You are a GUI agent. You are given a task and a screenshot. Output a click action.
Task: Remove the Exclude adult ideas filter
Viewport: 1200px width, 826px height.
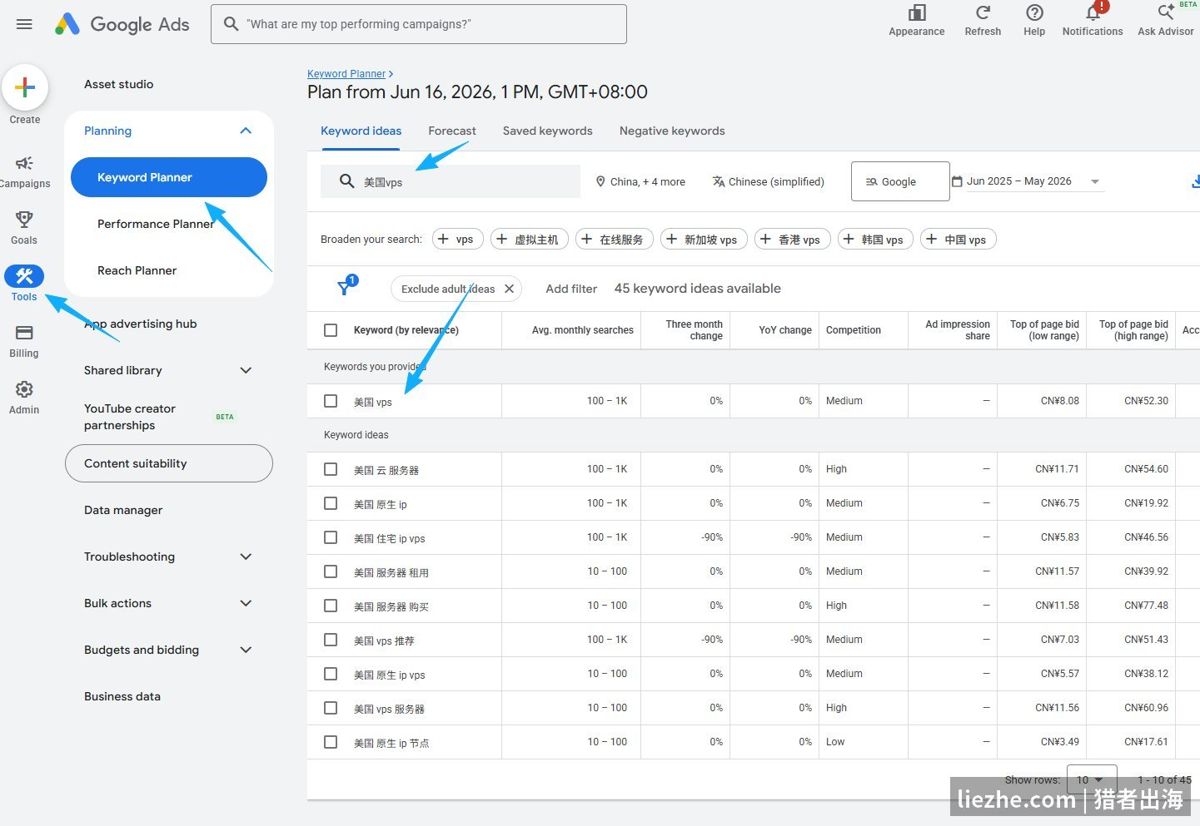click(509, 289)
